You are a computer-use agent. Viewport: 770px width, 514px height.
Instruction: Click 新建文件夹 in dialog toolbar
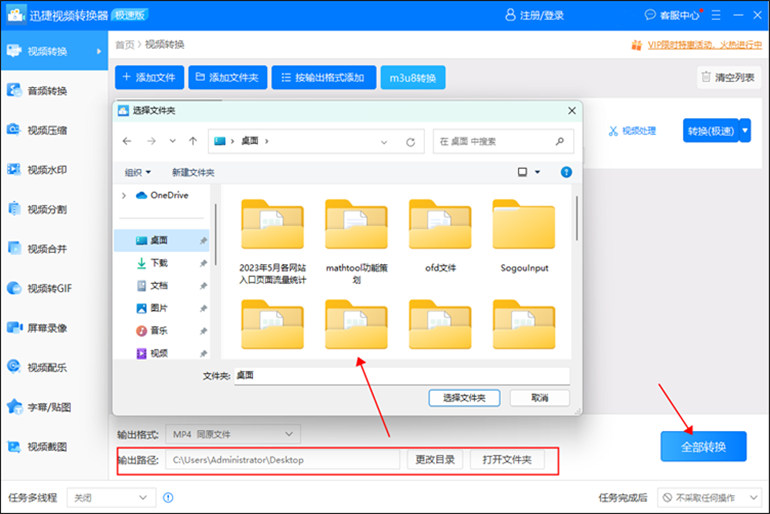coord(193,172)
